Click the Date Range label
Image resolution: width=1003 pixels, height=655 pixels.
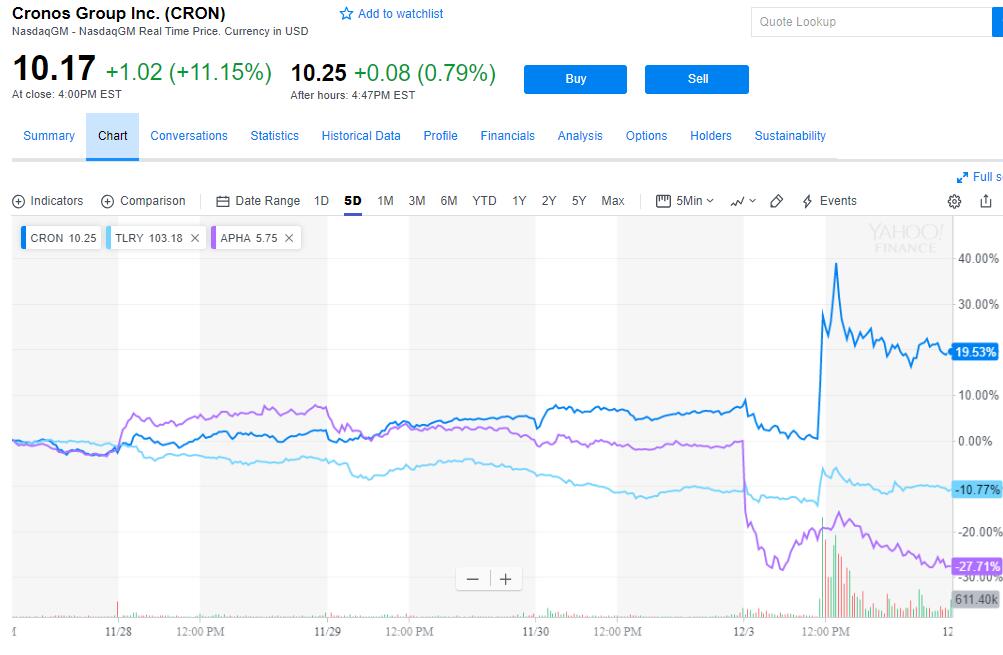click(x=267, y=201)
